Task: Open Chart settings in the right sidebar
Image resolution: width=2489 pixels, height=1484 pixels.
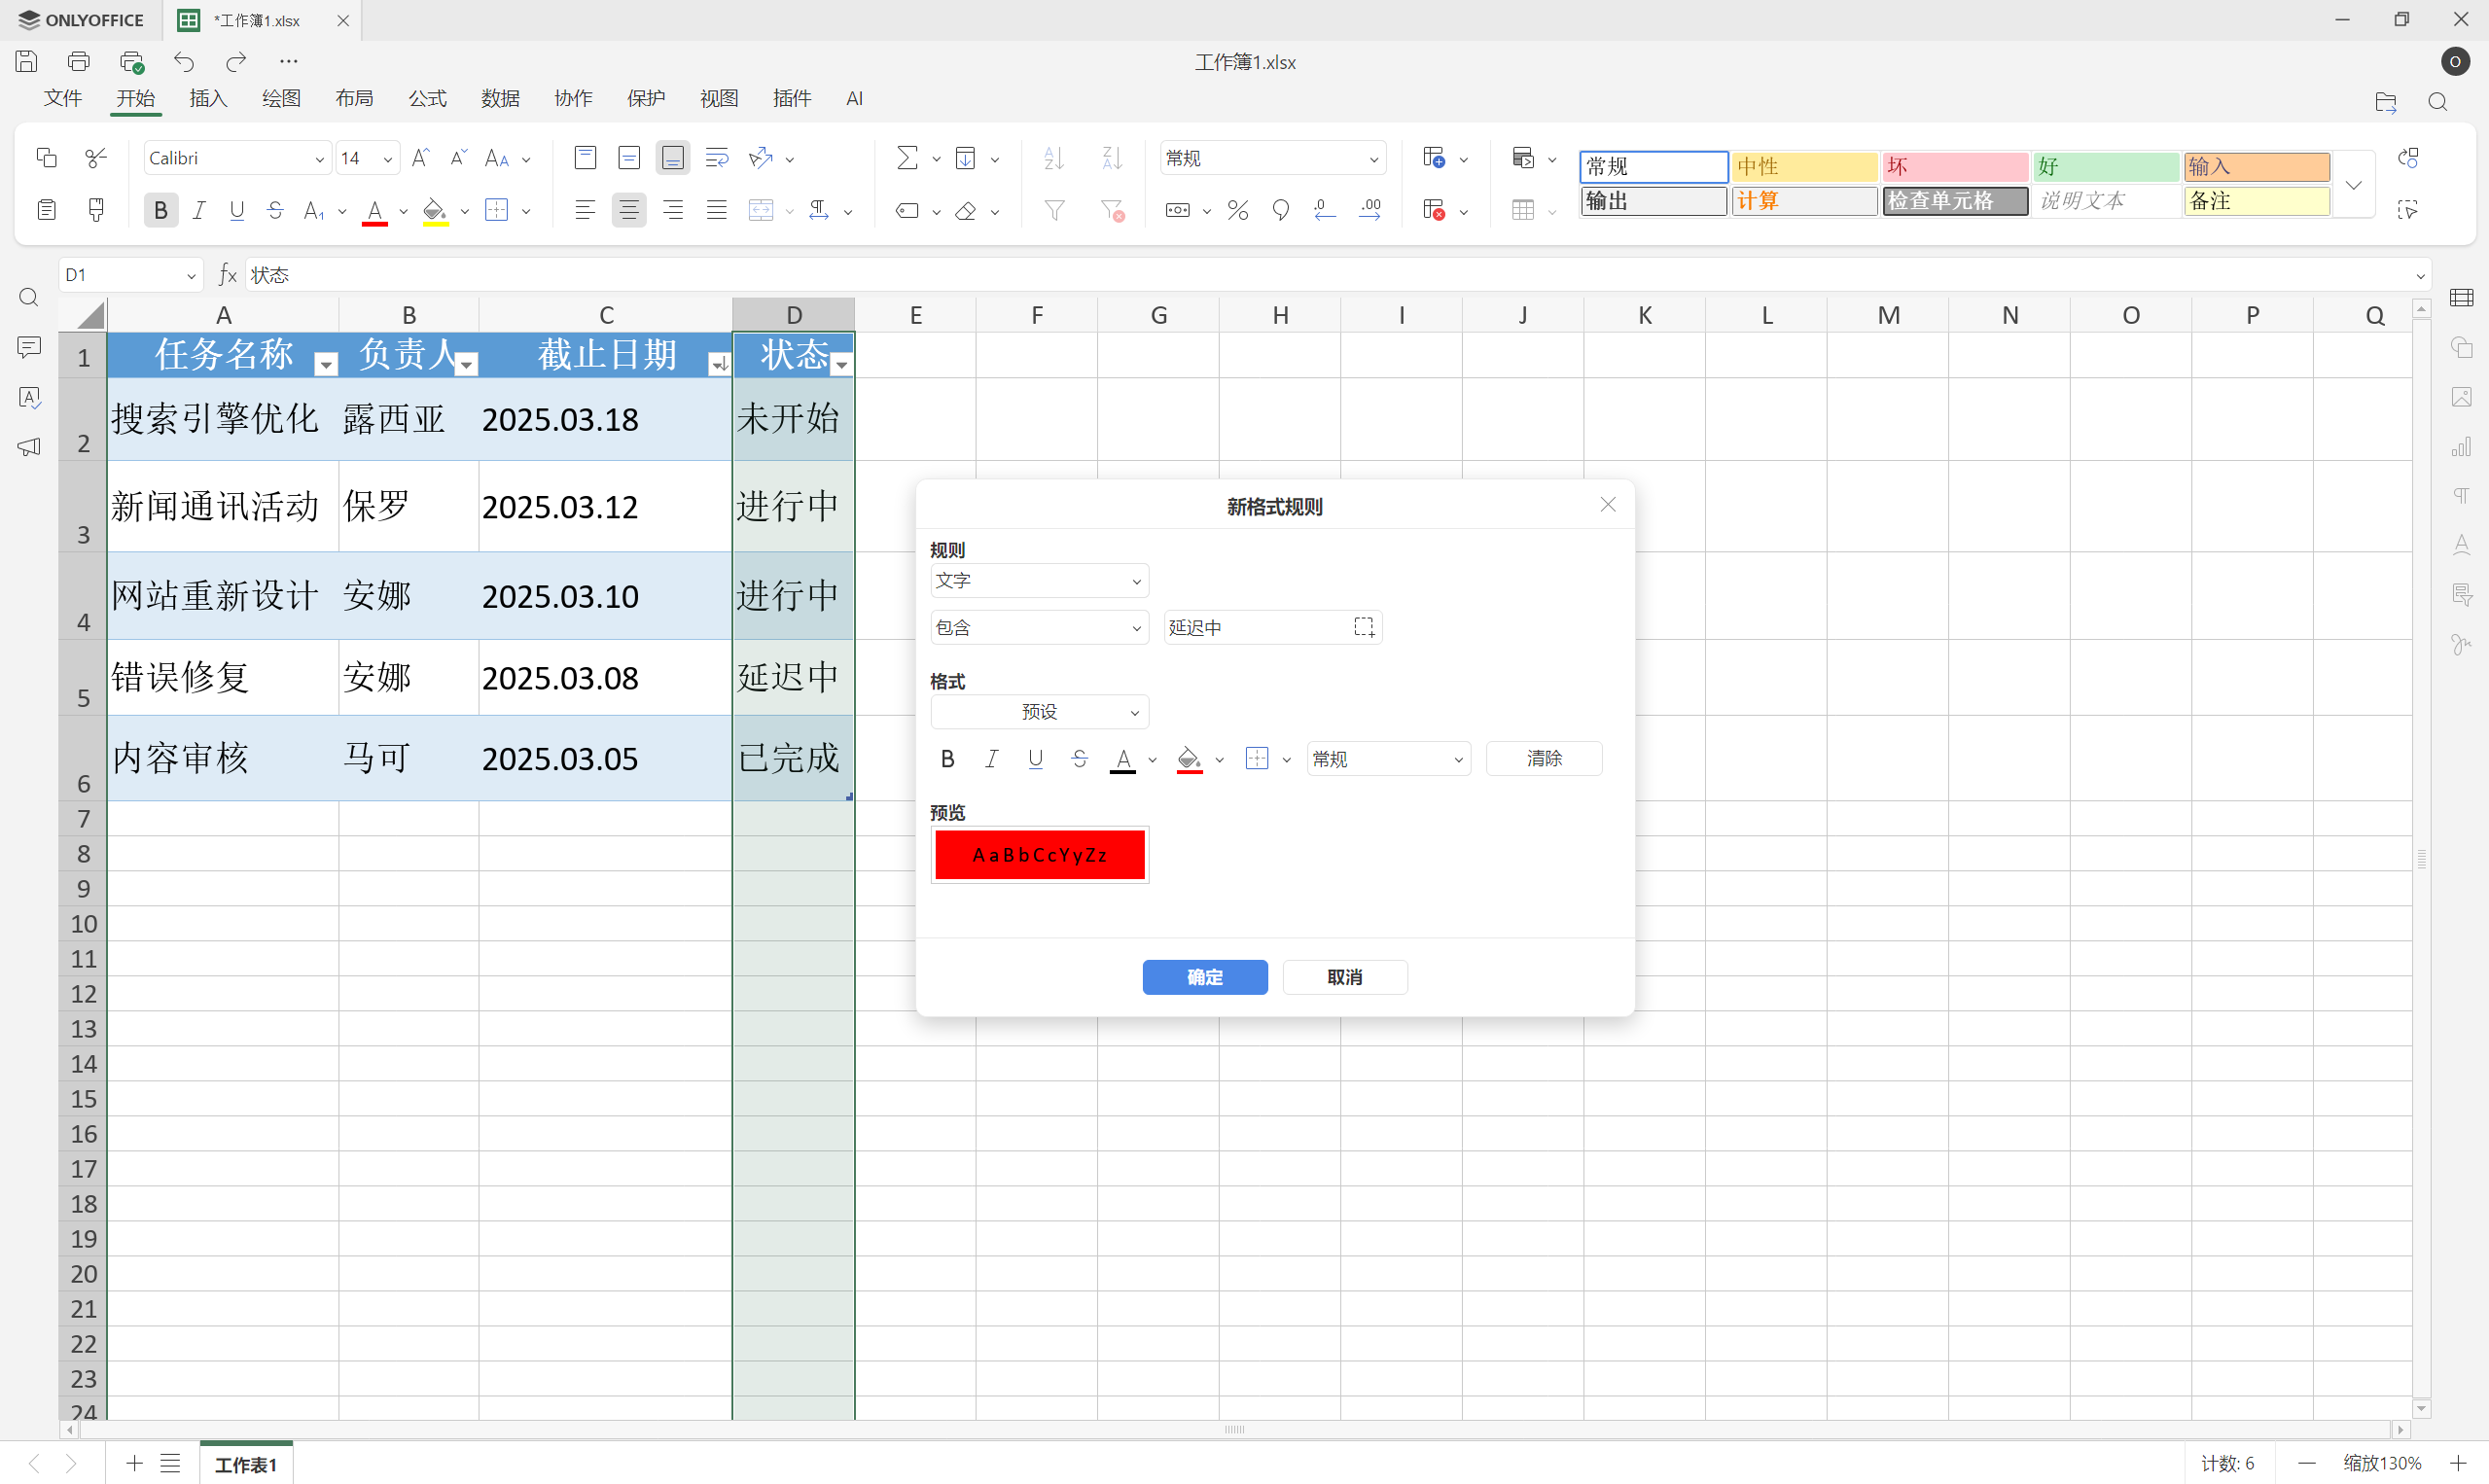Action: click(2462, 447)
